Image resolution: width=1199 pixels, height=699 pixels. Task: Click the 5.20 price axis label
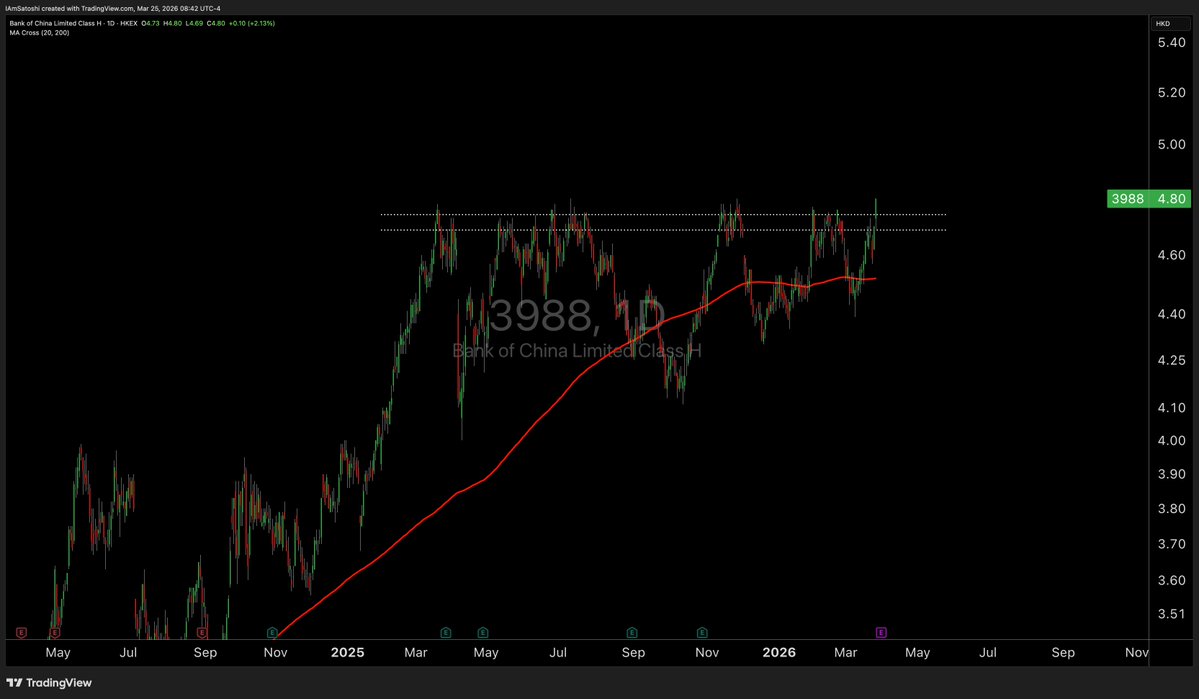[x=1171, y=93]
